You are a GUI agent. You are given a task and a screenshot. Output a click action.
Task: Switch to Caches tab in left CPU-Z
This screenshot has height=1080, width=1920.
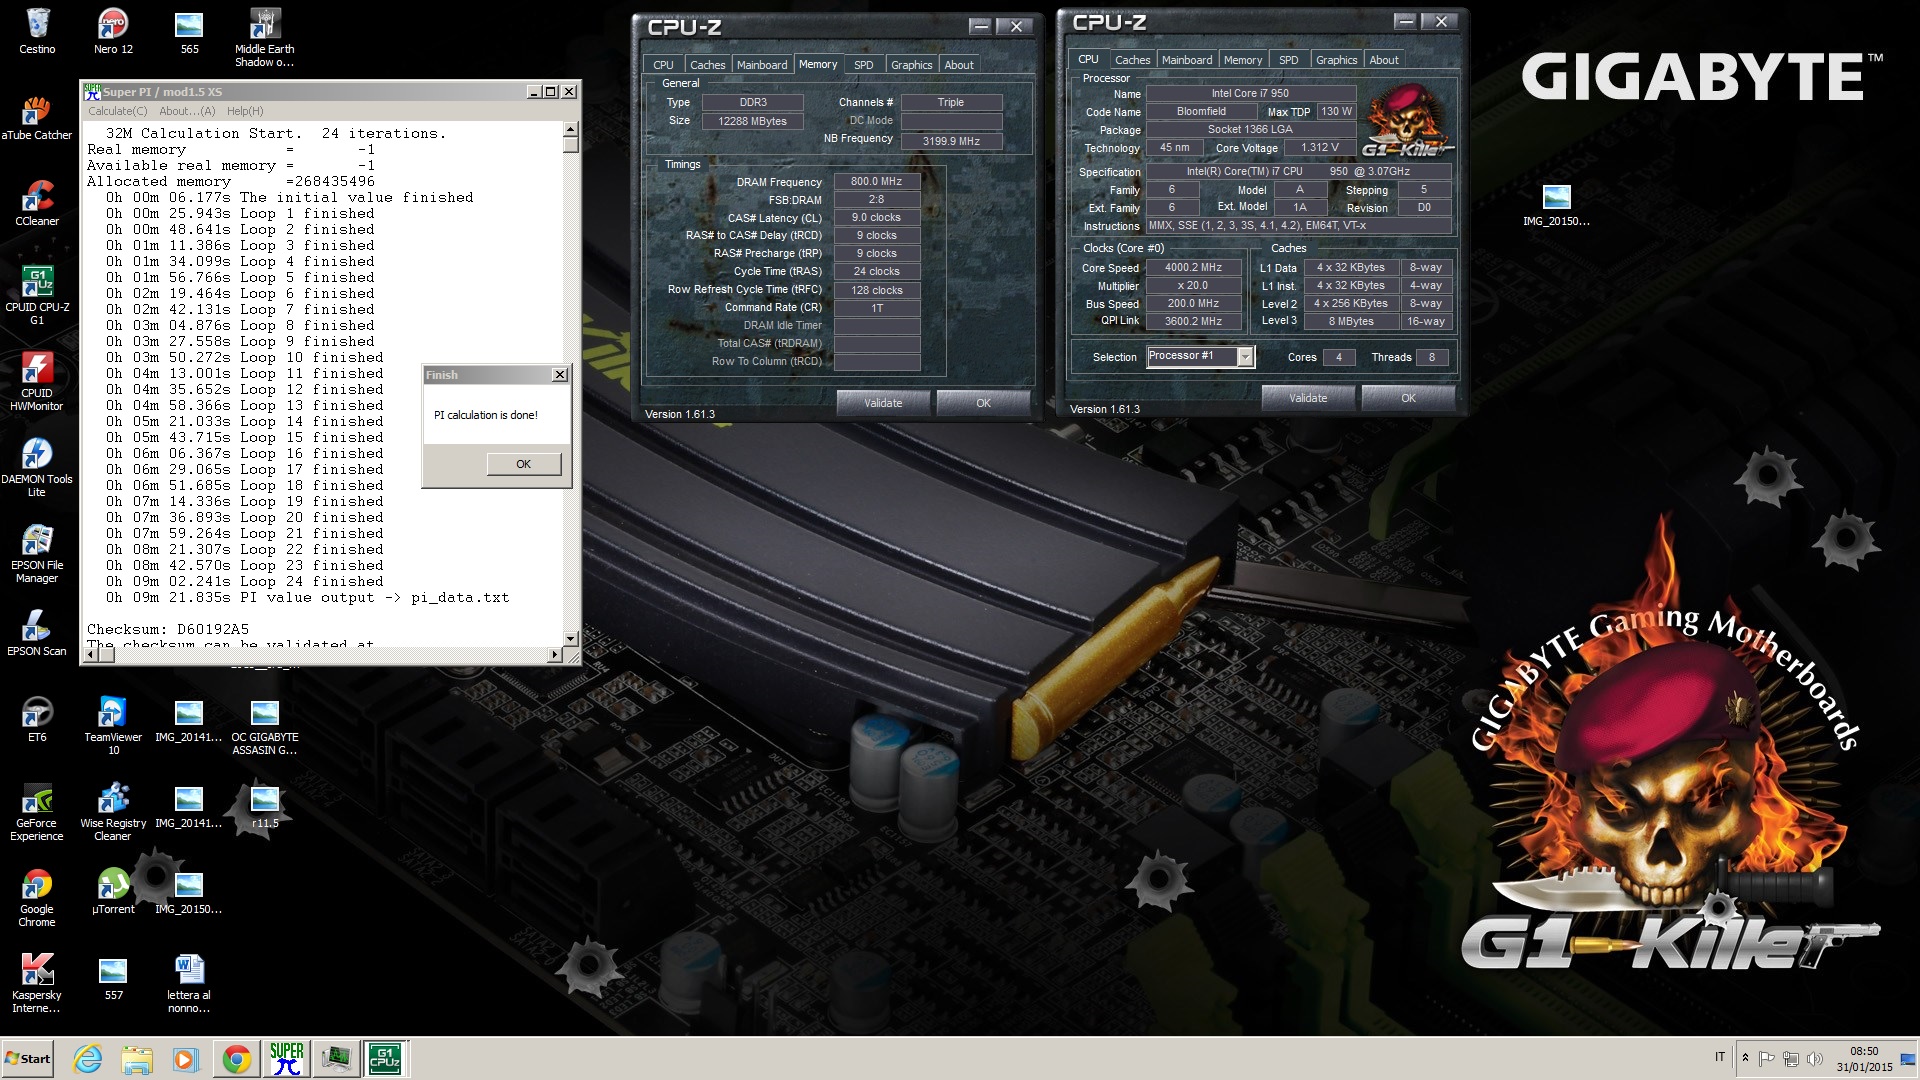tap(707, 65)
